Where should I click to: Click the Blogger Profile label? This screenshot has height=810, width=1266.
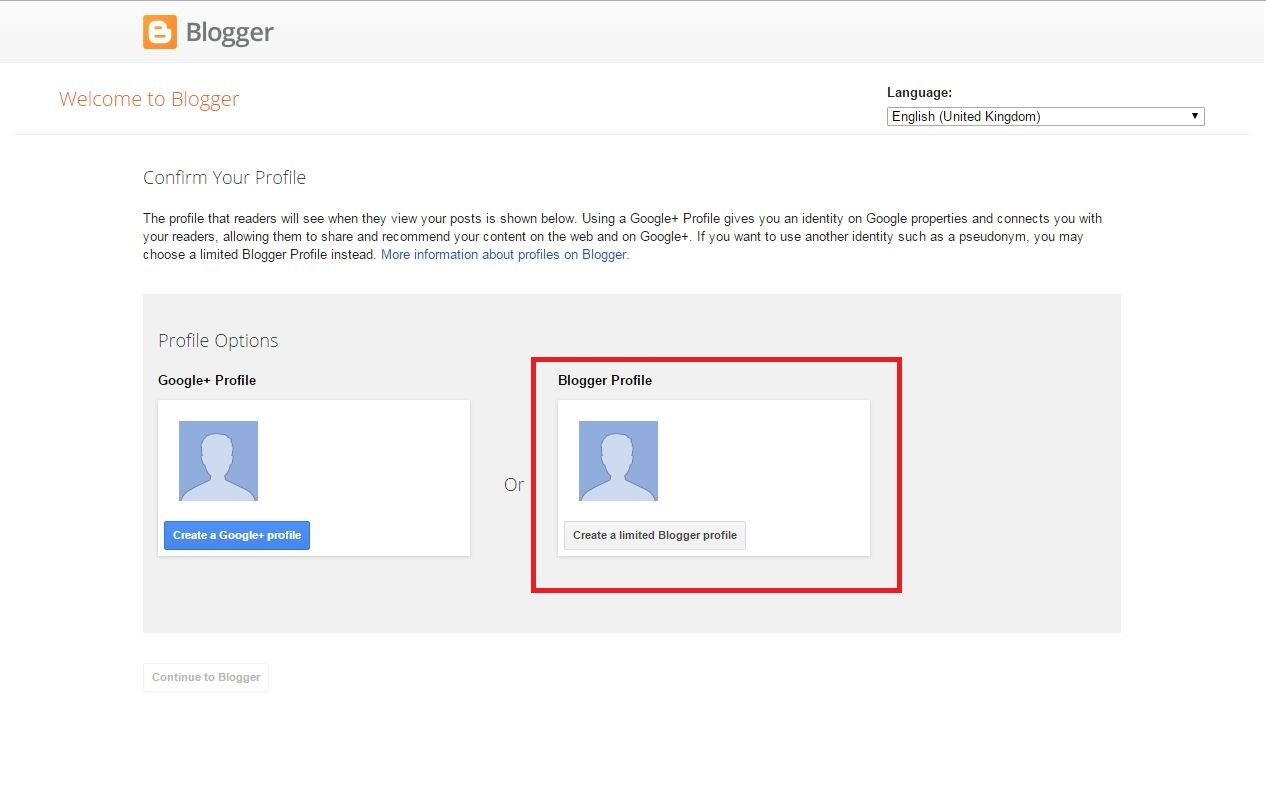(605, 380)
